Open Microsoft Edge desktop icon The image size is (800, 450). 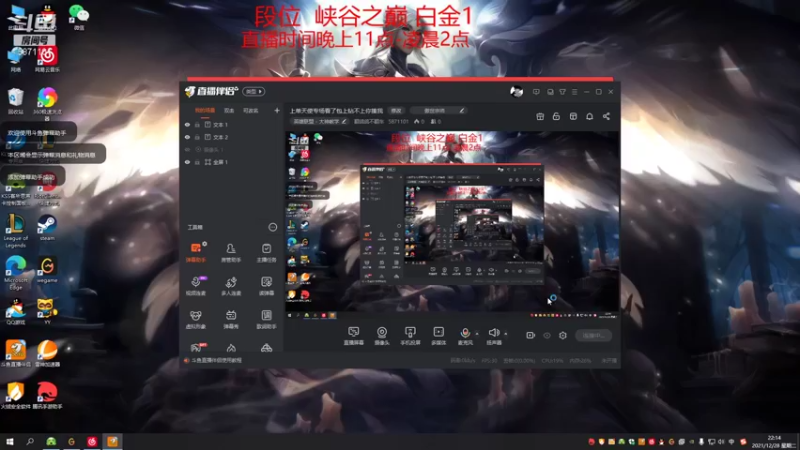pos(15,273)
